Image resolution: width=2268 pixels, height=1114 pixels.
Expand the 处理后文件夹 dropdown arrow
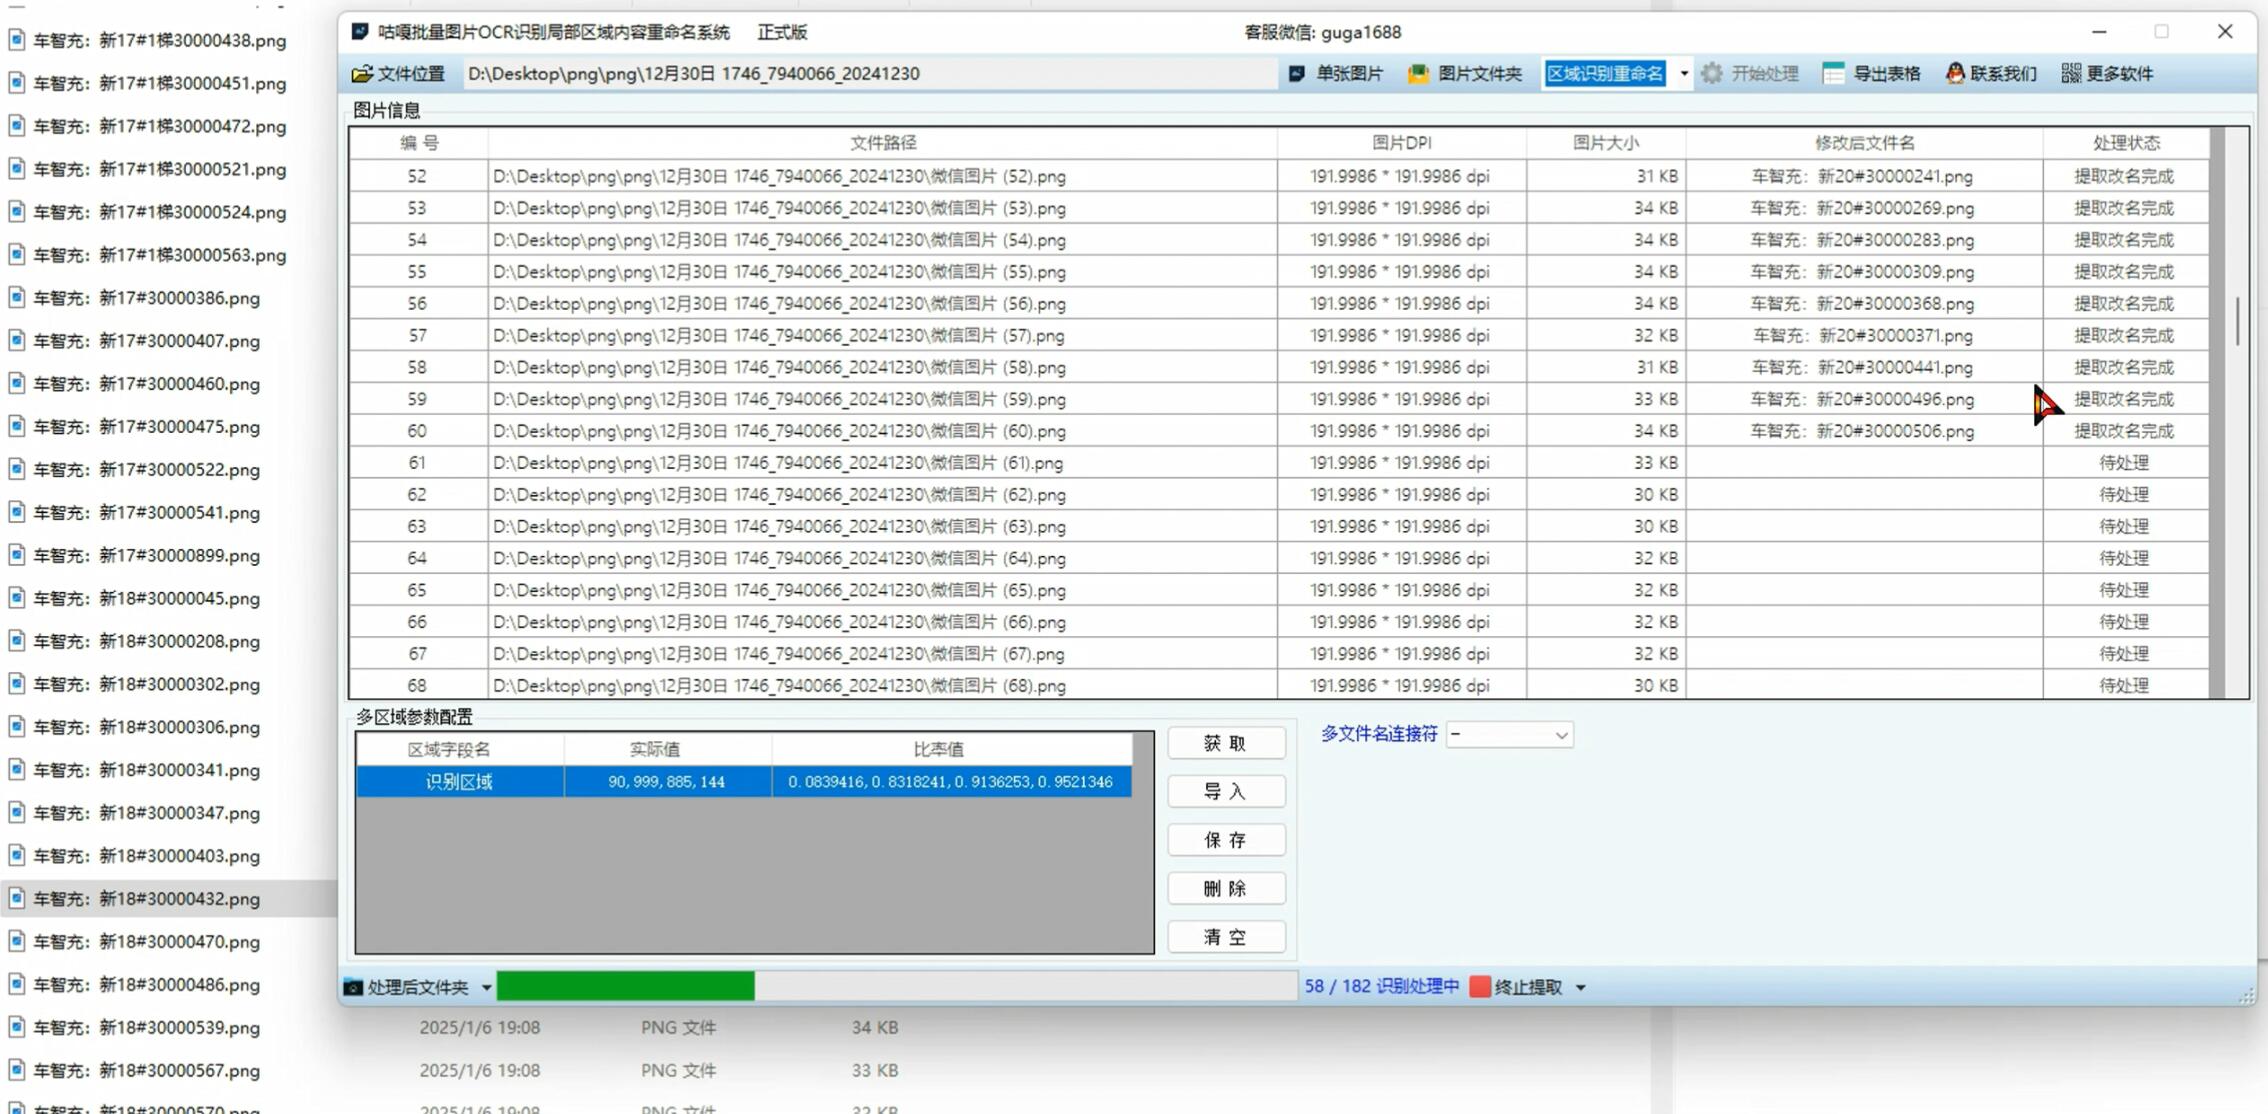point(486,988)
